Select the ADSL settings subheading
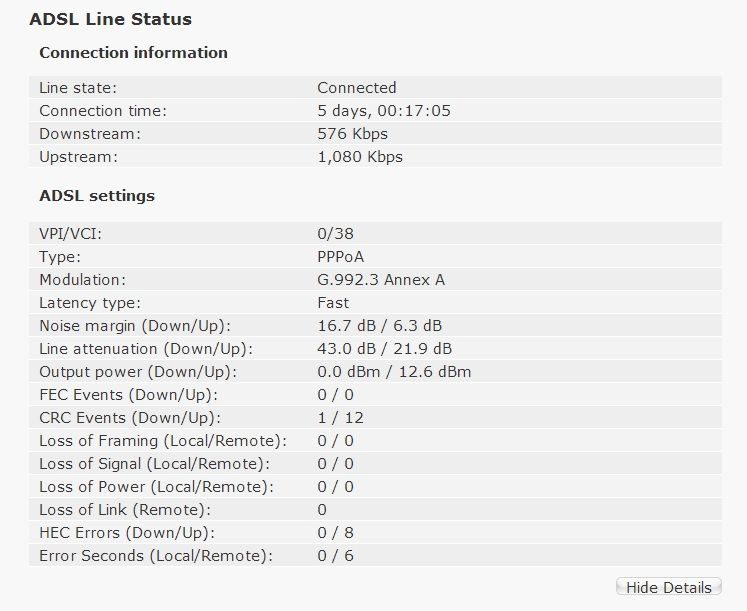 point(97,196)
